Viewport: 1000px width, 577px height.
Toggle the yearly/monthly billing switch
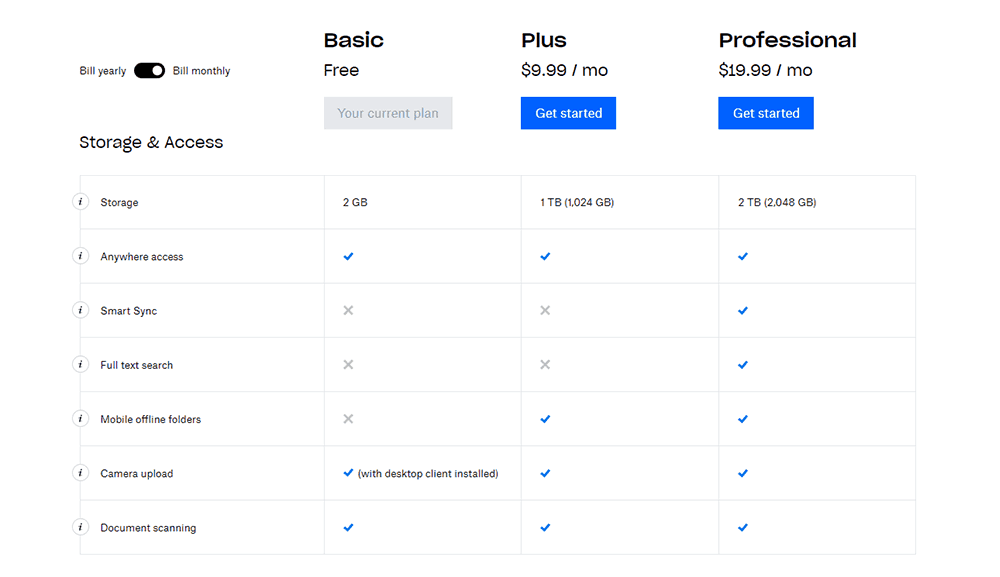pos(149,71)
